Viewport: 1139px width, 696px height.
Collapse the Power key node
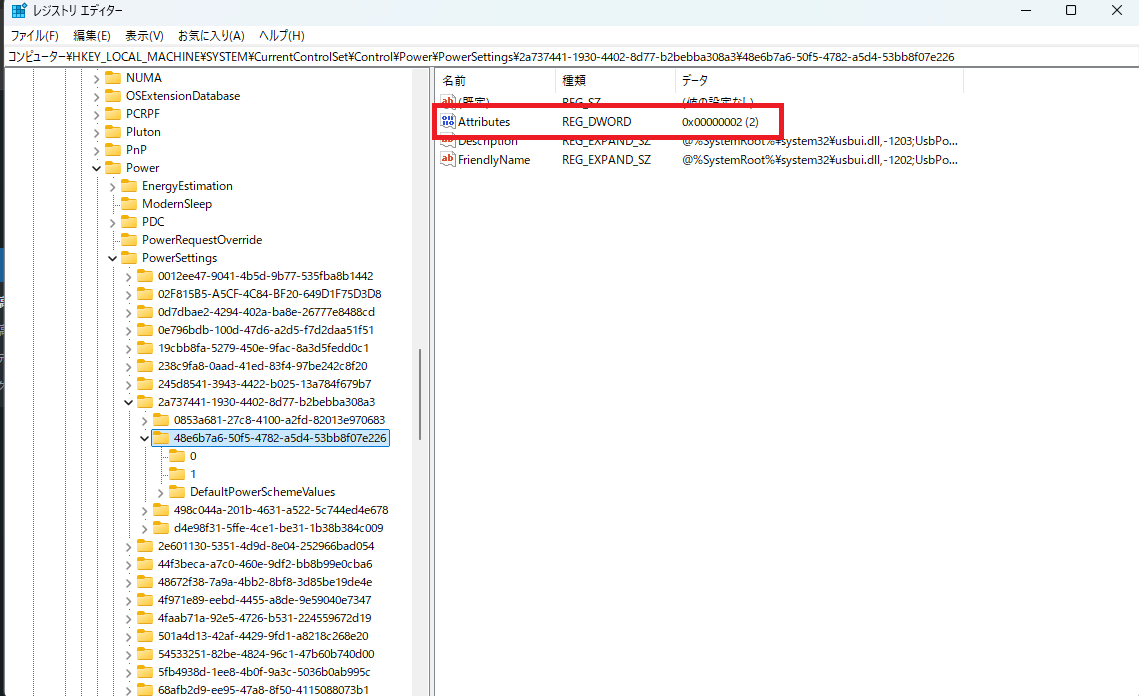click(96, 168)
